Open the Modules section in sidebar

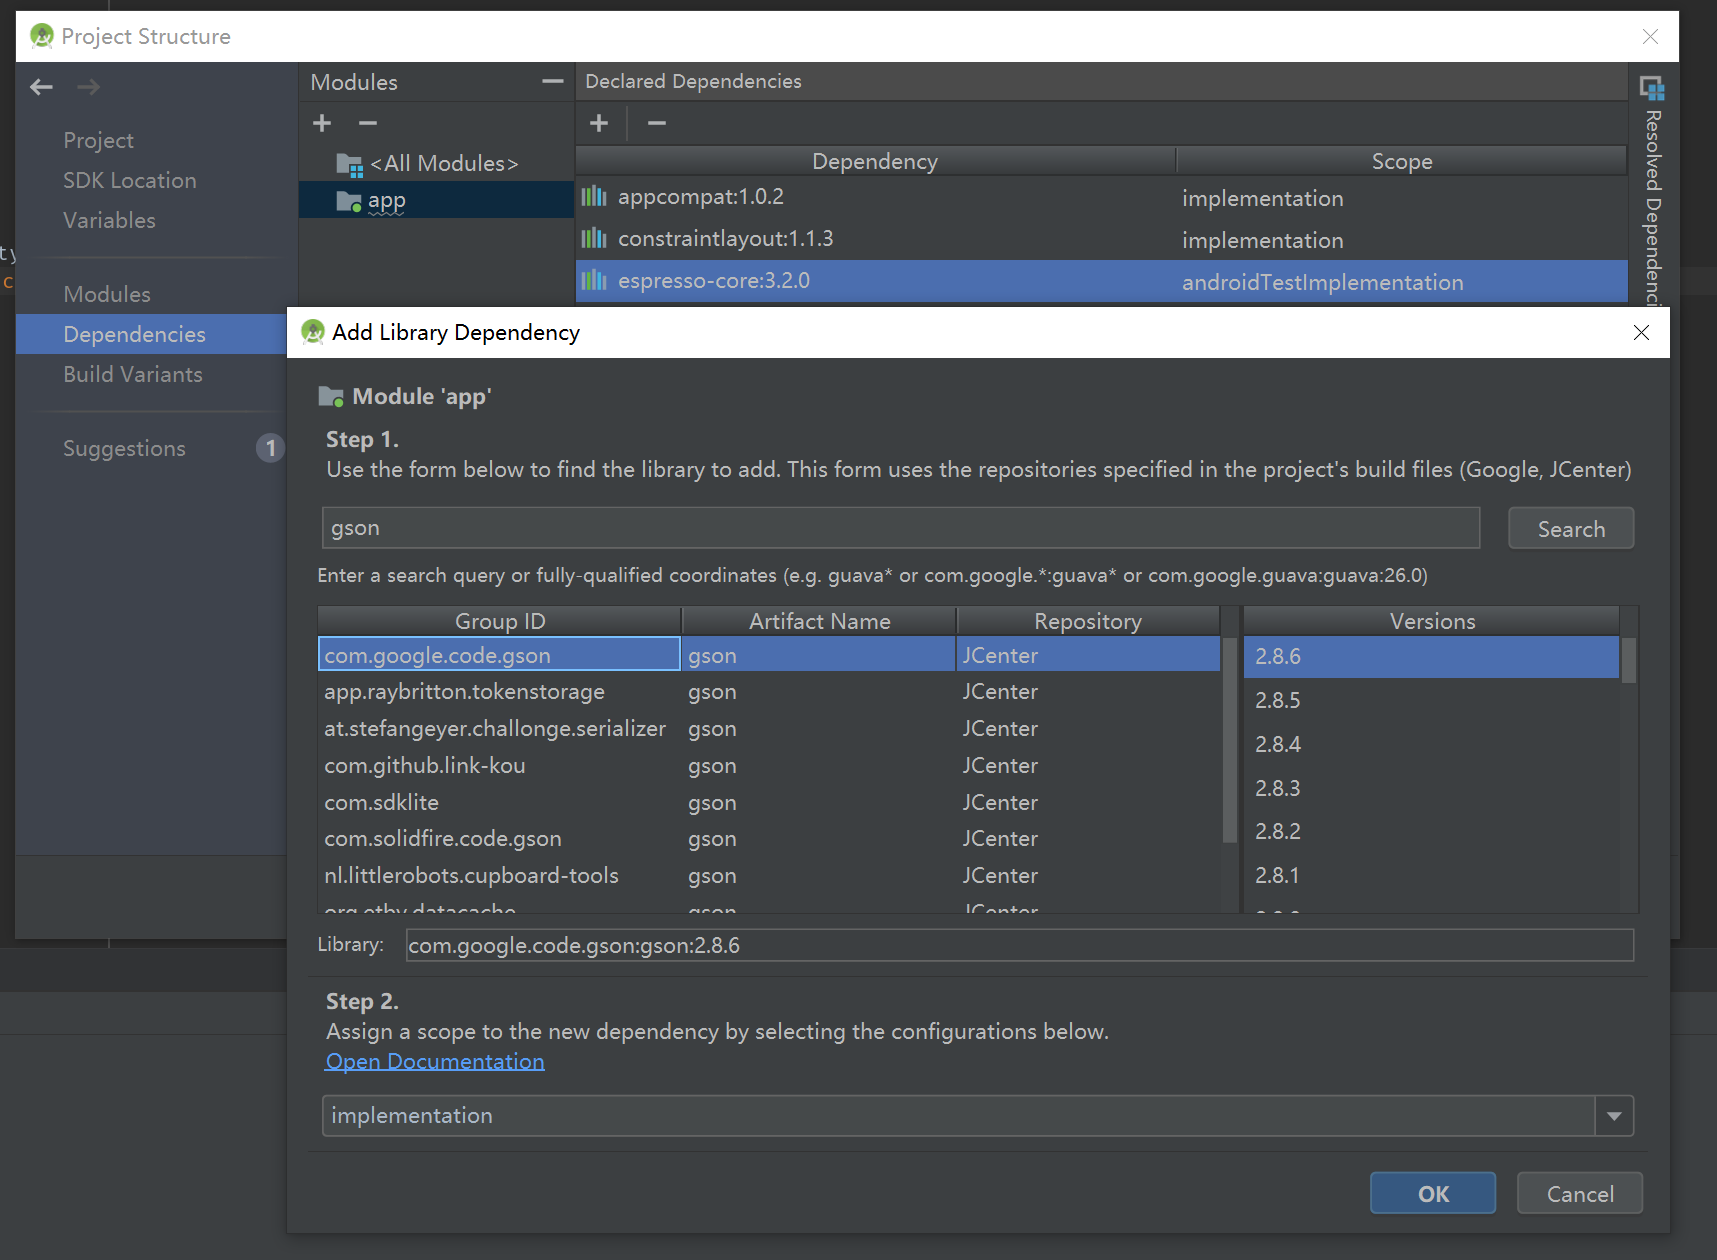pos(107,294)
